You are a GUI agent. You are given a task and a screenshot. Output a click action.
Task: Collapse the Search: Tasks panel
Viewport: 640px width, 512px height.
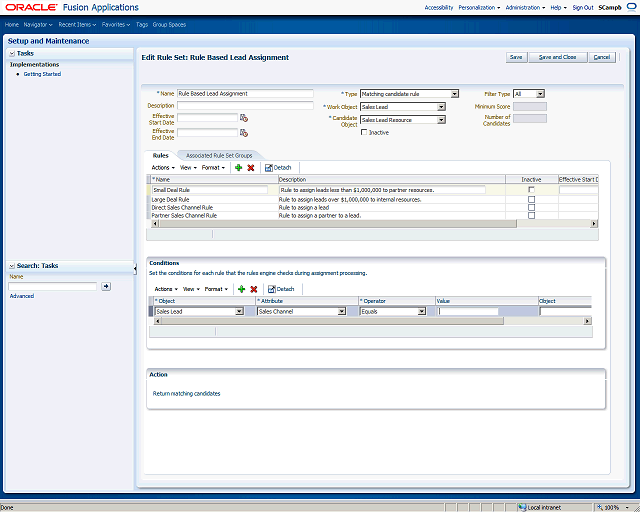tap(12, 266)
